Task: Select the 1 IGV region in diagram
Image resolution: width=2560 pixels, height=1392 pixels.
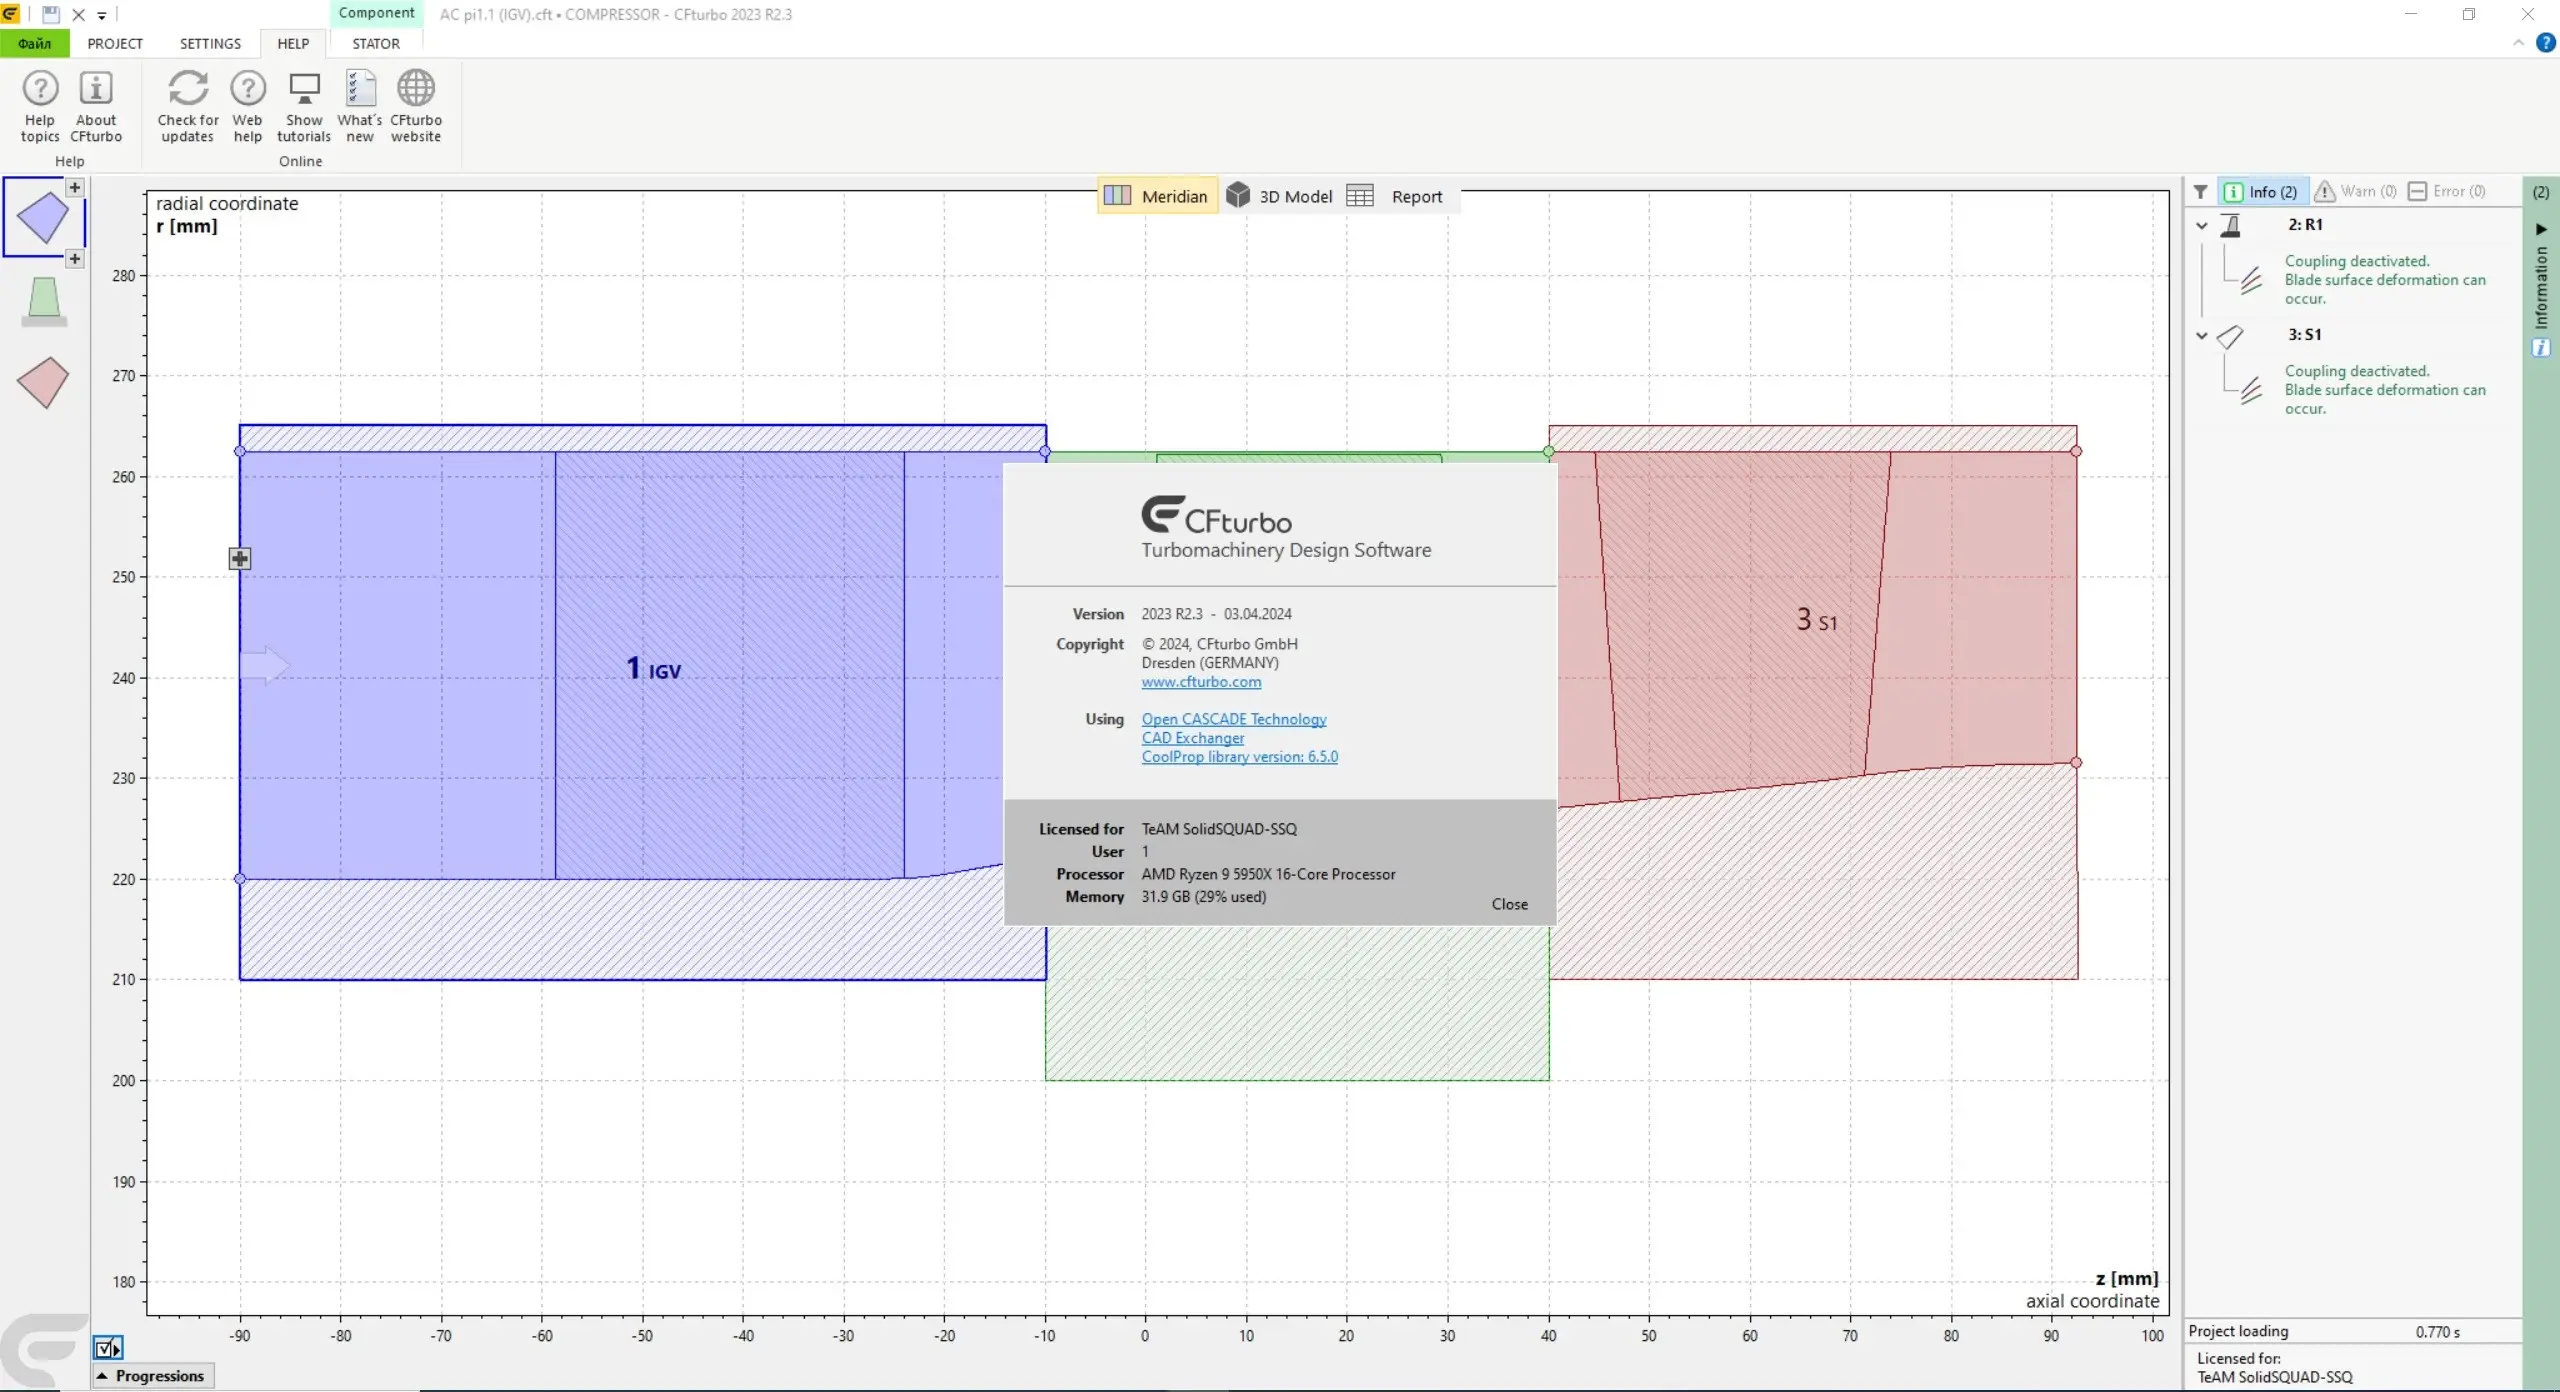Action: click(653, 668)
